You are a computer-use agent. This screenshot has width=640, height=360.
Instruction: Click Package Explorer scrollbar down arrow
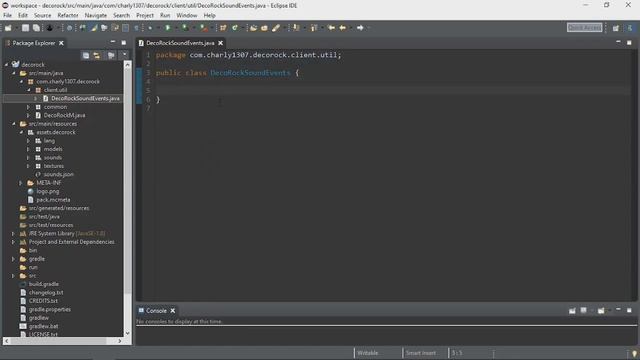127,333
